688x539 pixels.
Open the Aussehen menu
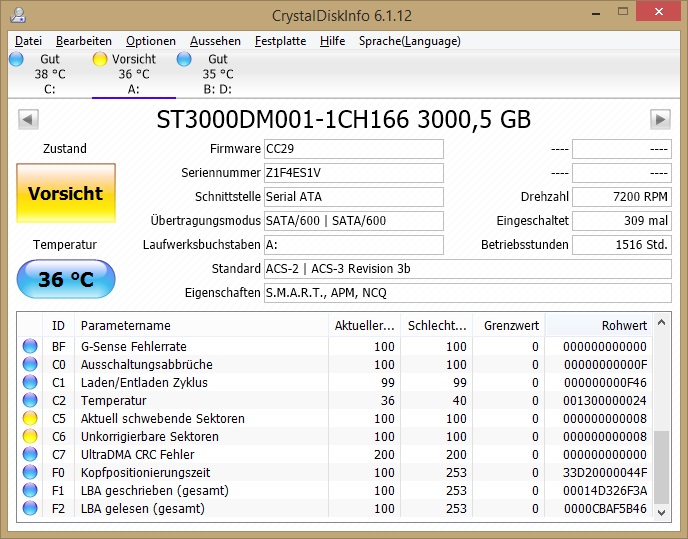click(215, 41)
